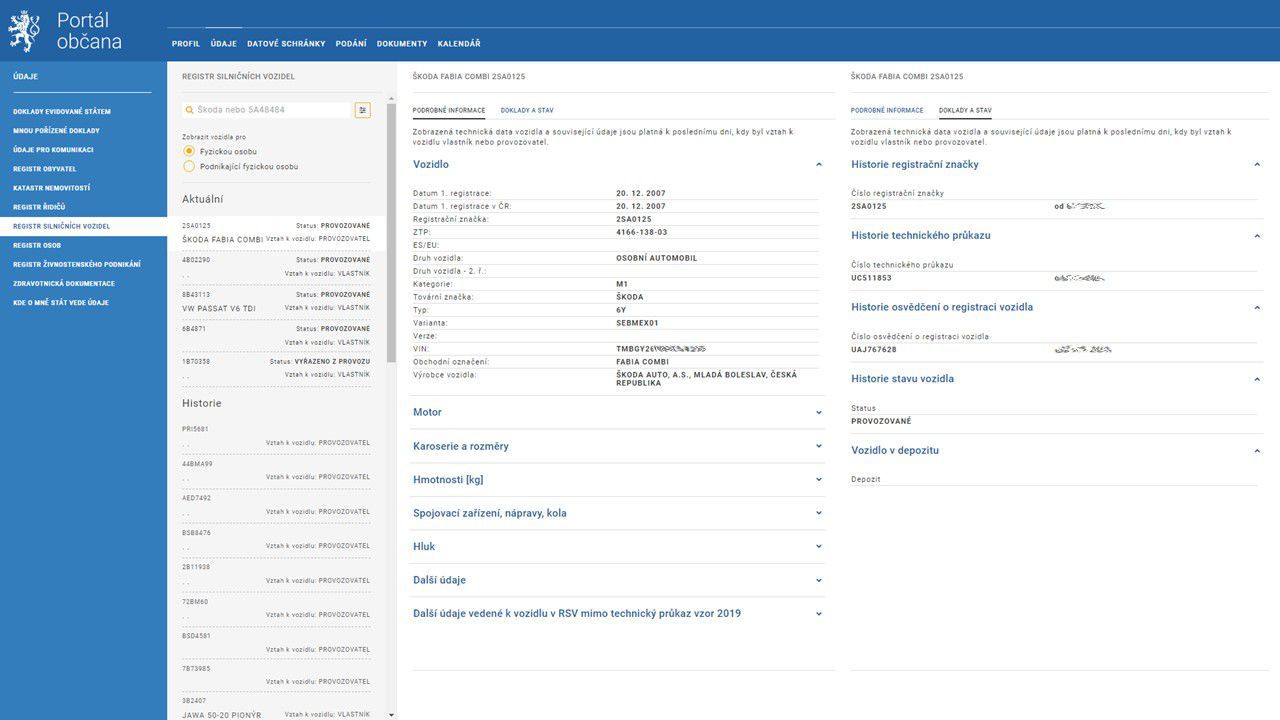Expand the Hluk section chevron
The width and height of the screenshot is (1280, 720).
pyautogui.click(x=818, y=547)
